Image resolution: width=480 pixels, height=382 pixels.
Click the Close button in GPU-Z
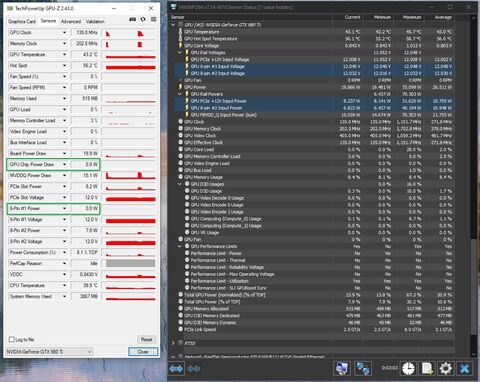(x=143, y=351)
